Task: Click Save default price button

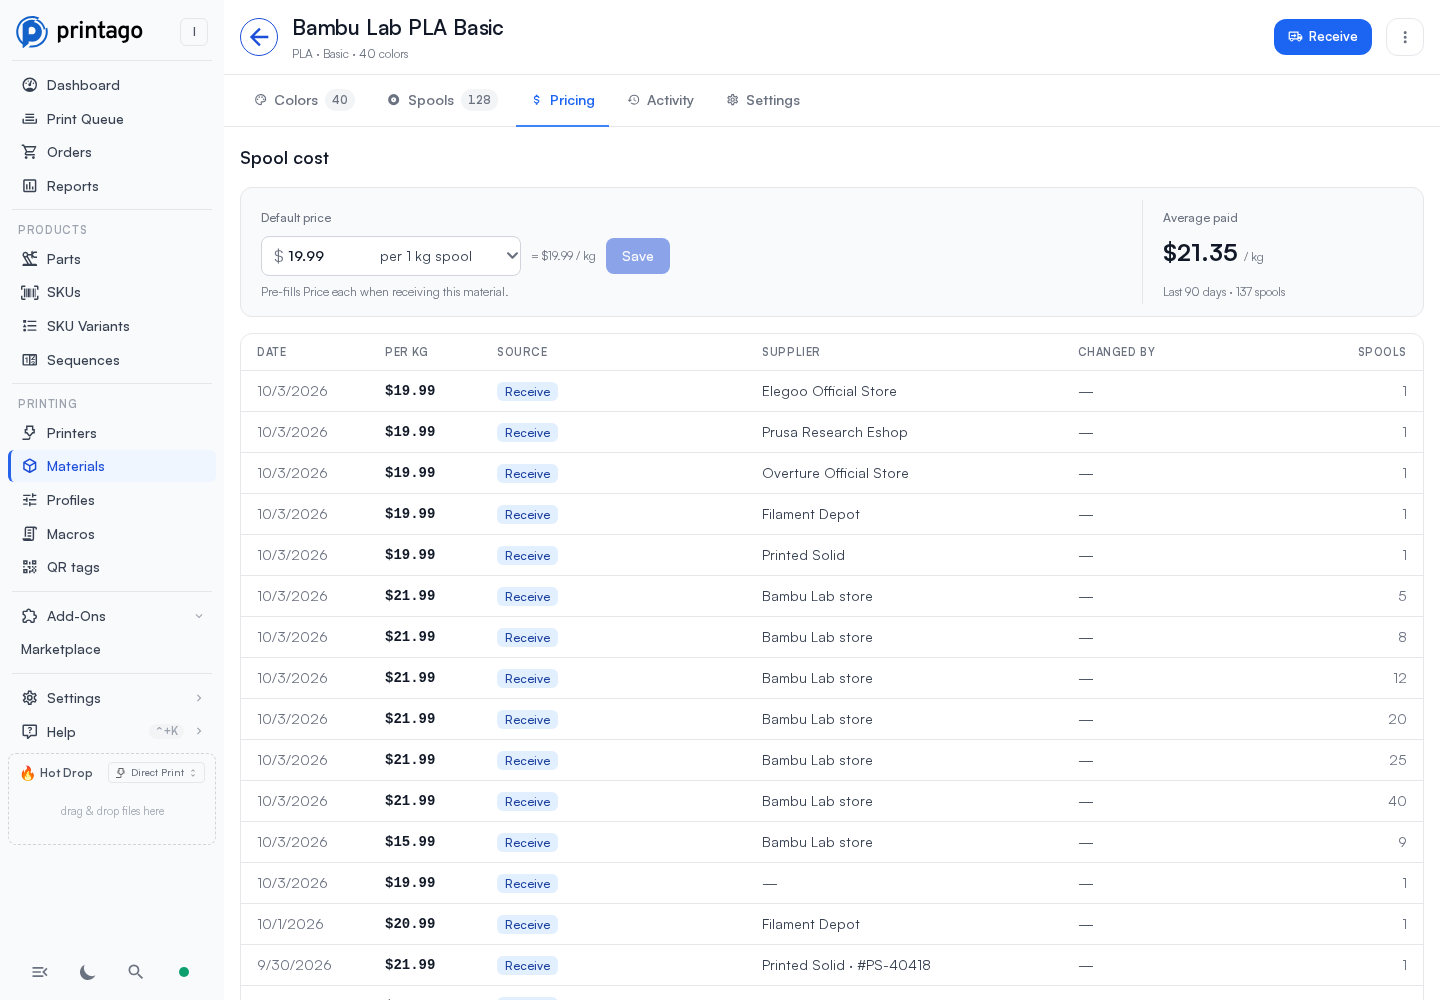Action: pos(638,256)
